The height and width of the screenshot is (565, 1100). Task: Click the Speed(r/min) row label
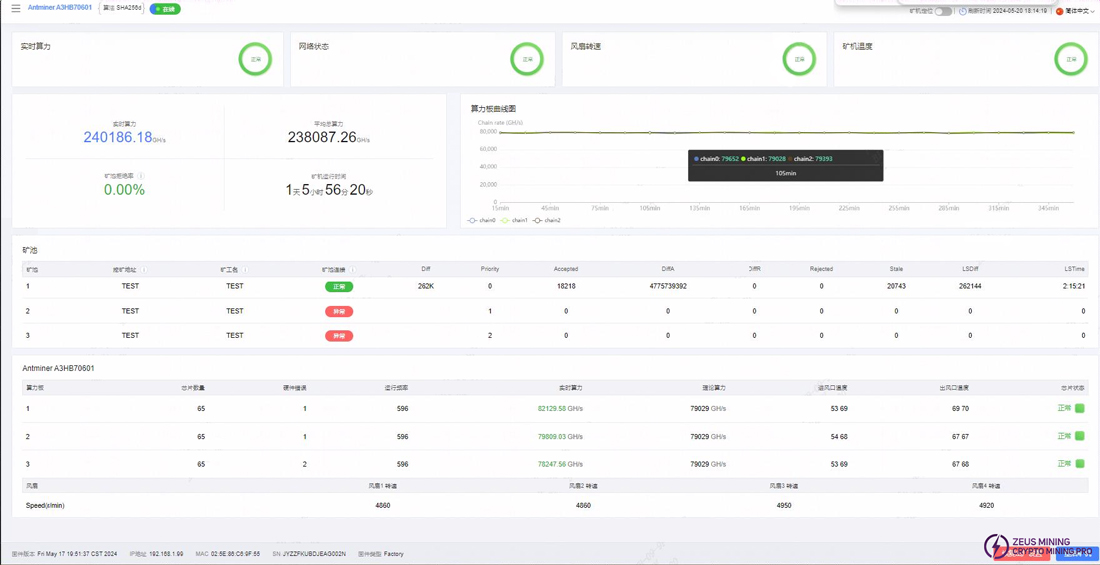pyautogui.click(x=46, y=505)
